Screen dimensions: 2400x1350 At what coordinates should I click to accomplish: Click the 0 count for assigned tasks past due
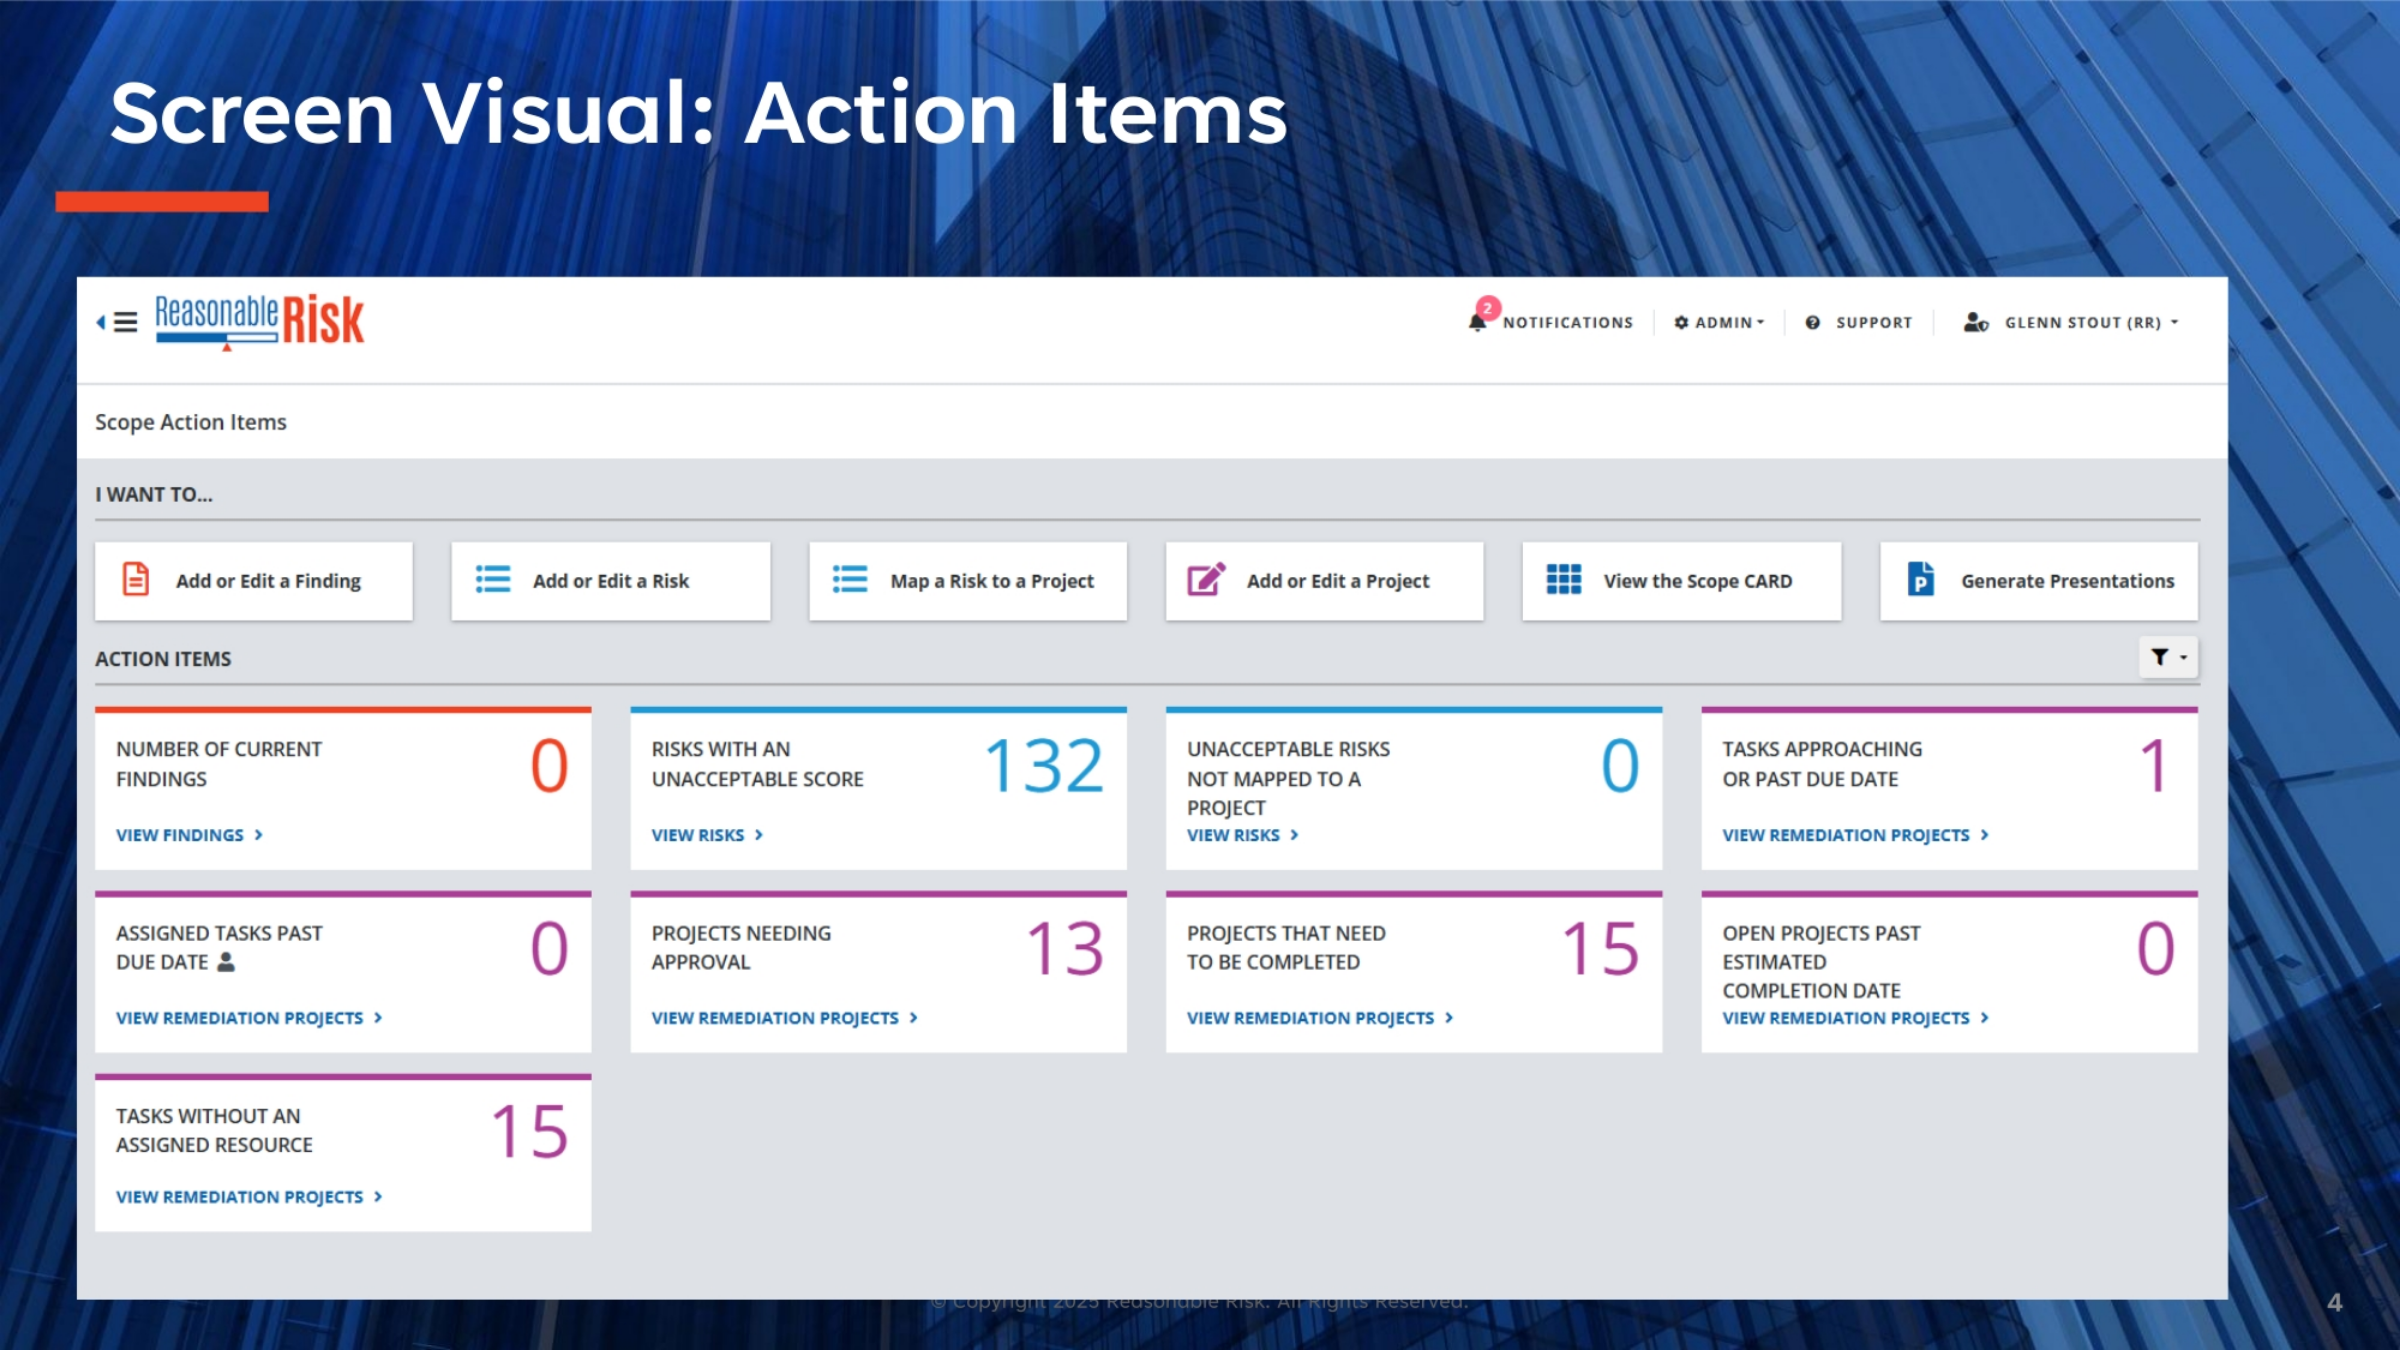click(549, 949)
